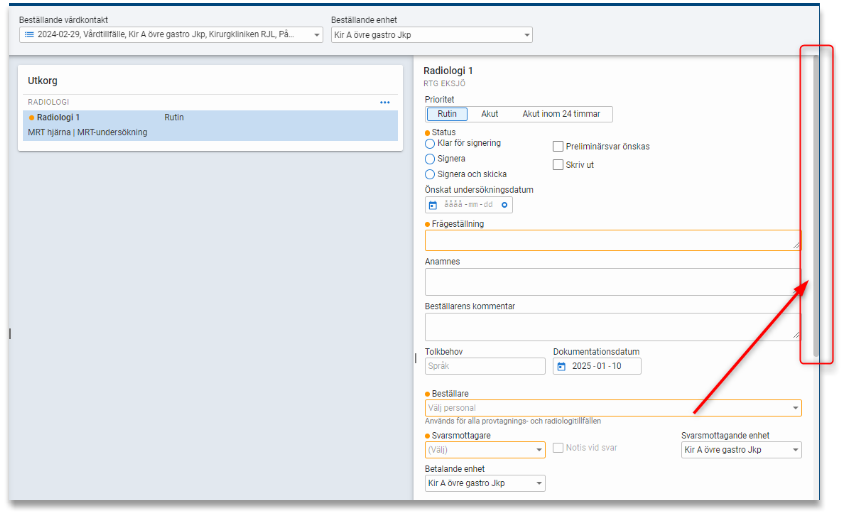This screenshot has height=516, width=847.
Task: Click the clear icon in Önskat undersökningsdatum
Action: (505, 205)
